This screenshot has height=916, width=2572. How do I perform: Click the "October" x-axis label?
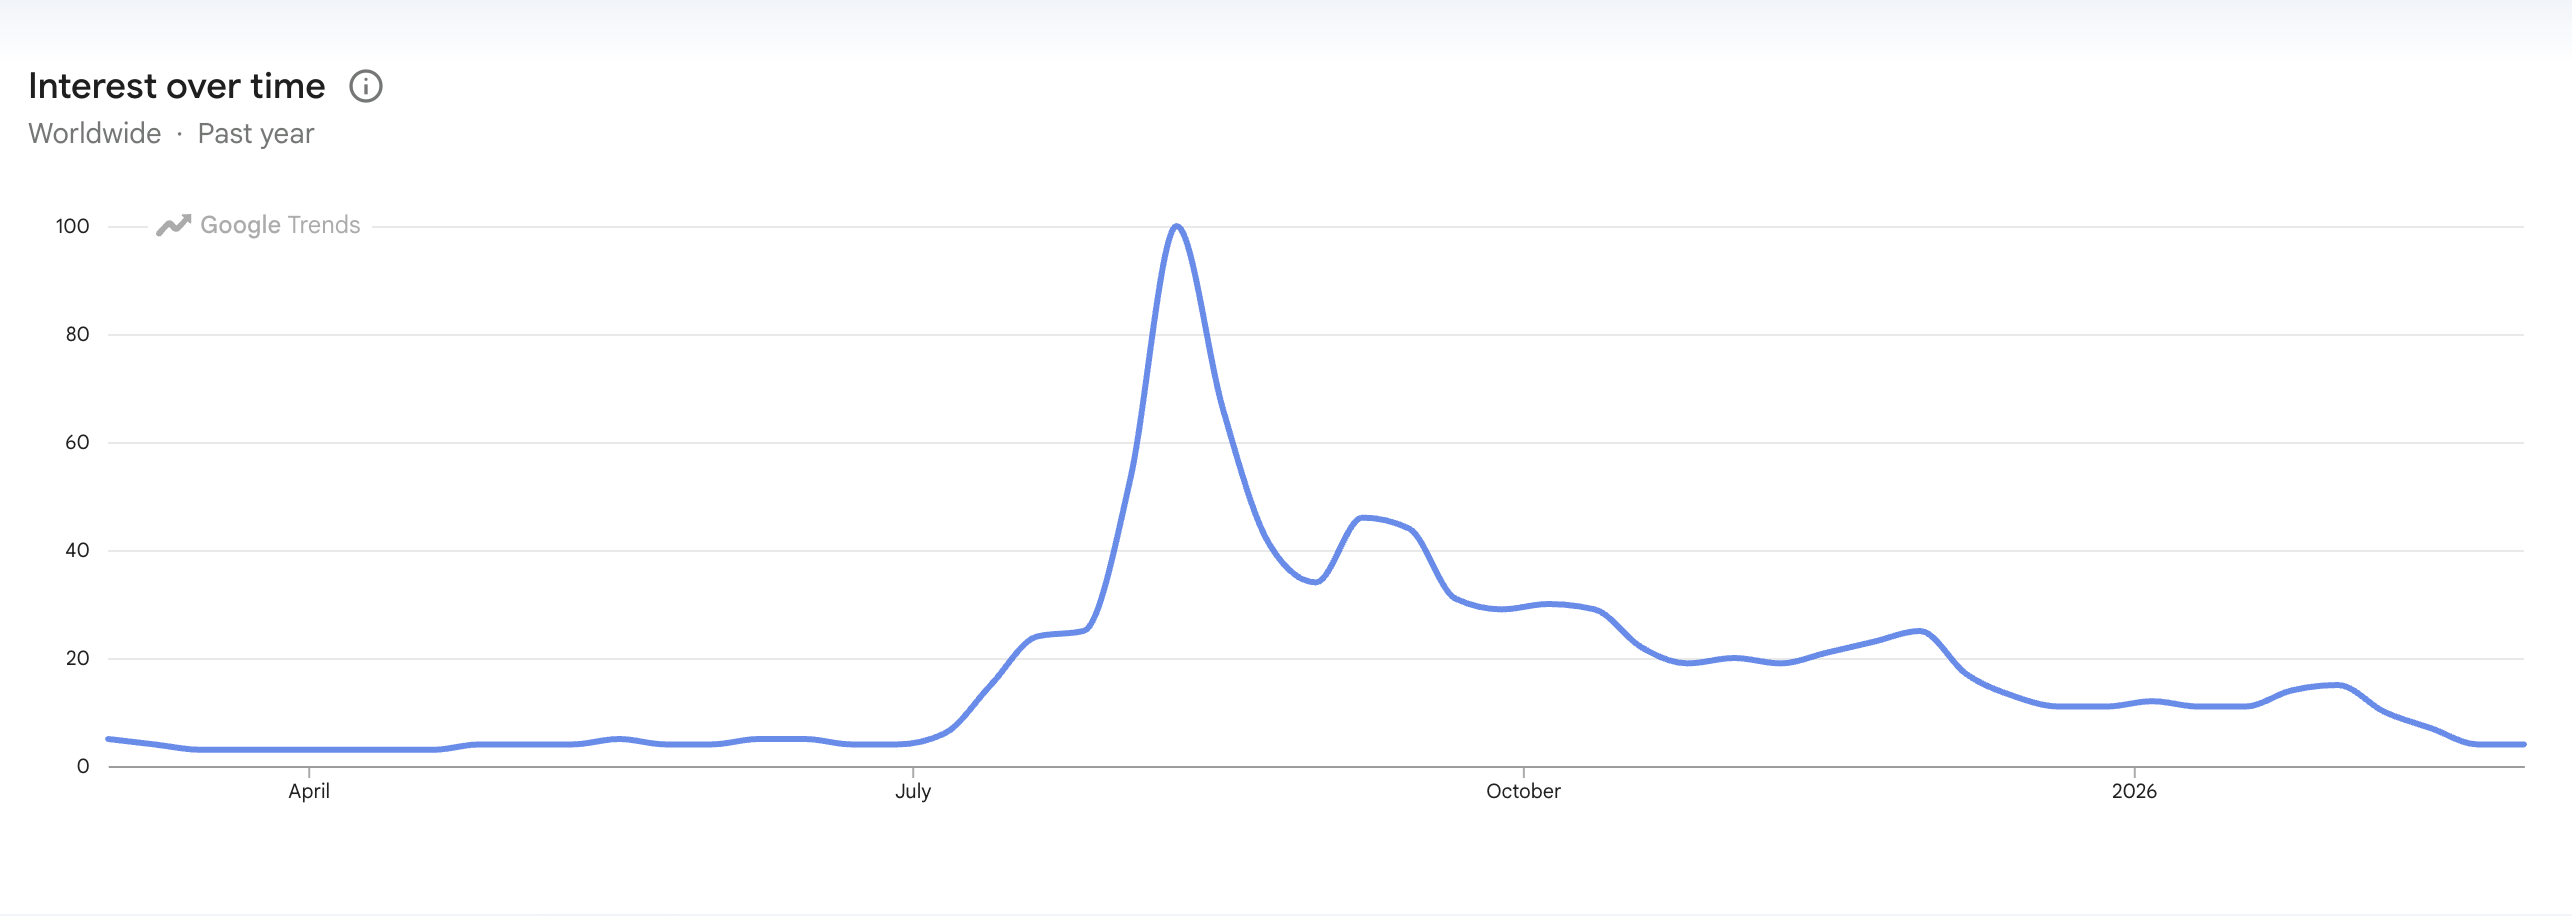[1523, 792]
